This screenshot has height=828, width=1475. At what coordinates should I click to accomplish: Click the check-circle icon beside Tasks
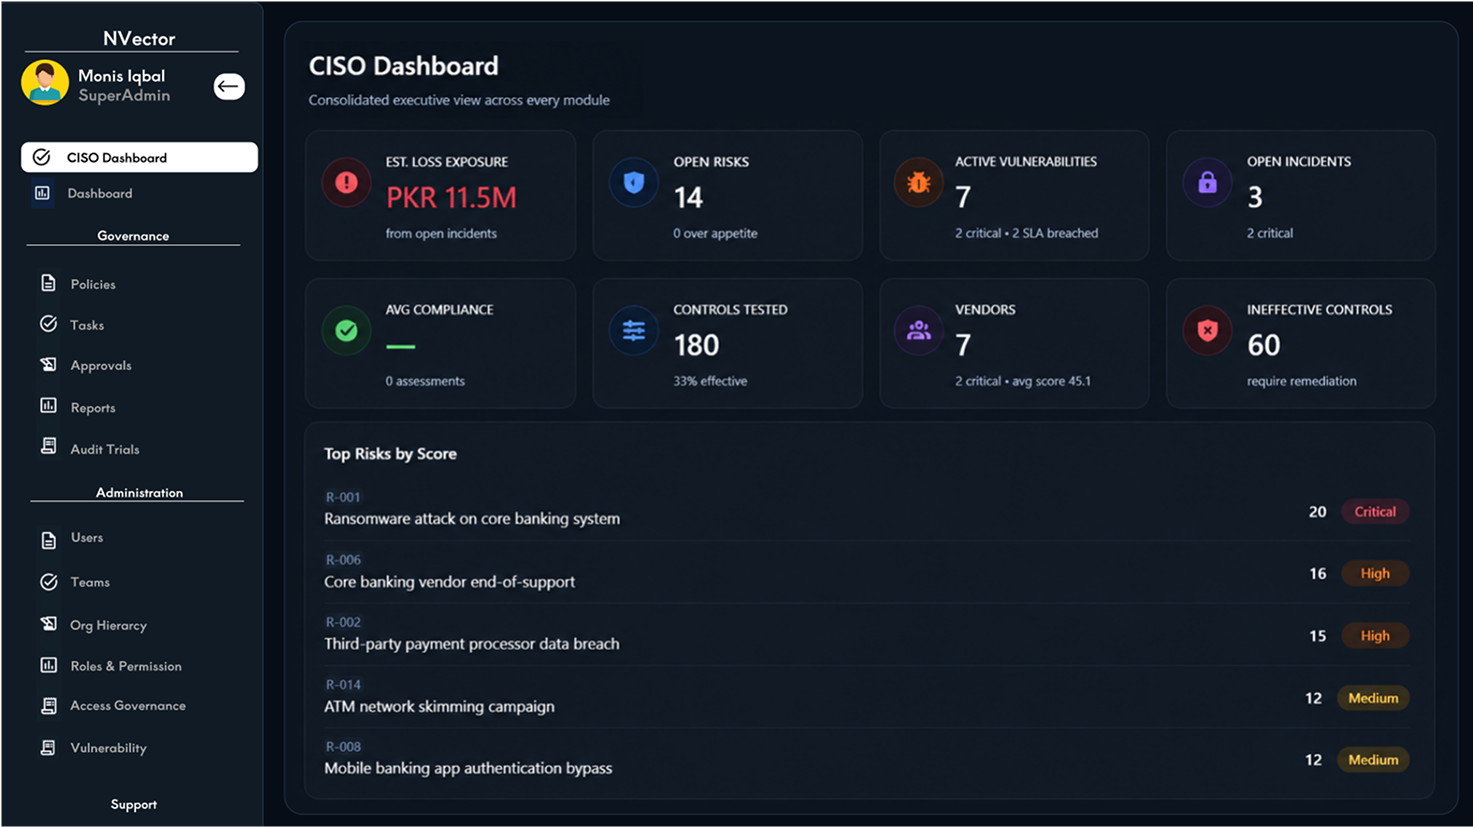[48, 324]
